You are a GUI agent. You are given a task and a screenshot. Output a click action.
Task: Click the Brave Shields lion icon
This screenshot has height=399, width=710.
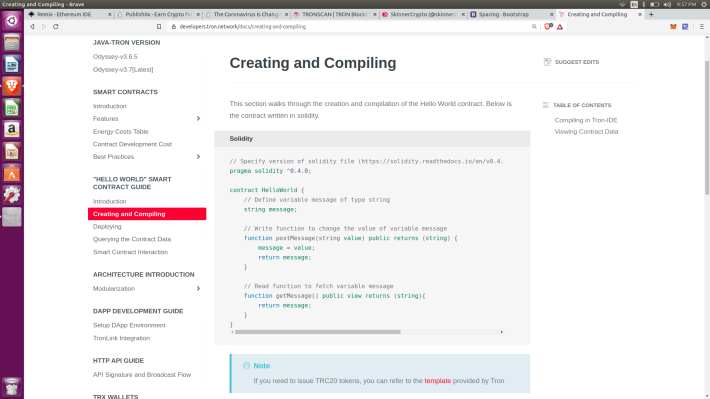(x=548, y=27)
